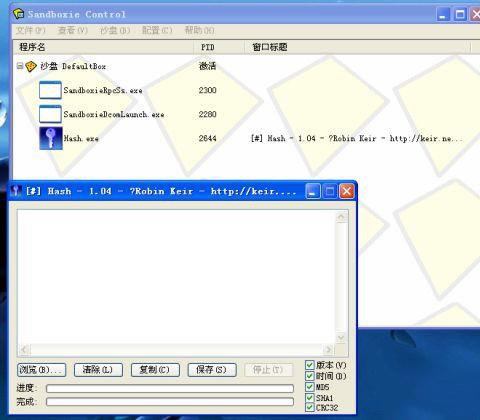Viewport: 480px width, 420px height.
Task: Click the 浏览(B)... browse button
Action: [42, 370]
